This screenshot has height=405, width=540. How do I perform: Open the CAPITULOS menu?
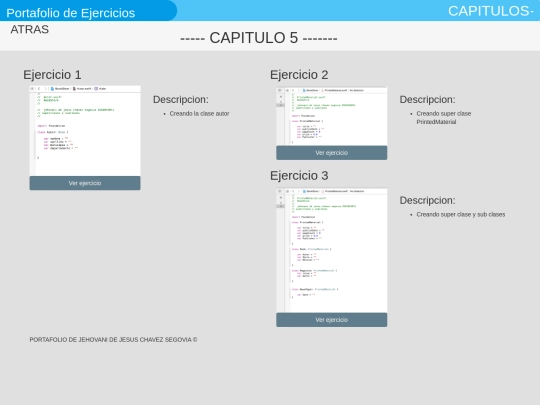[491, 11]
